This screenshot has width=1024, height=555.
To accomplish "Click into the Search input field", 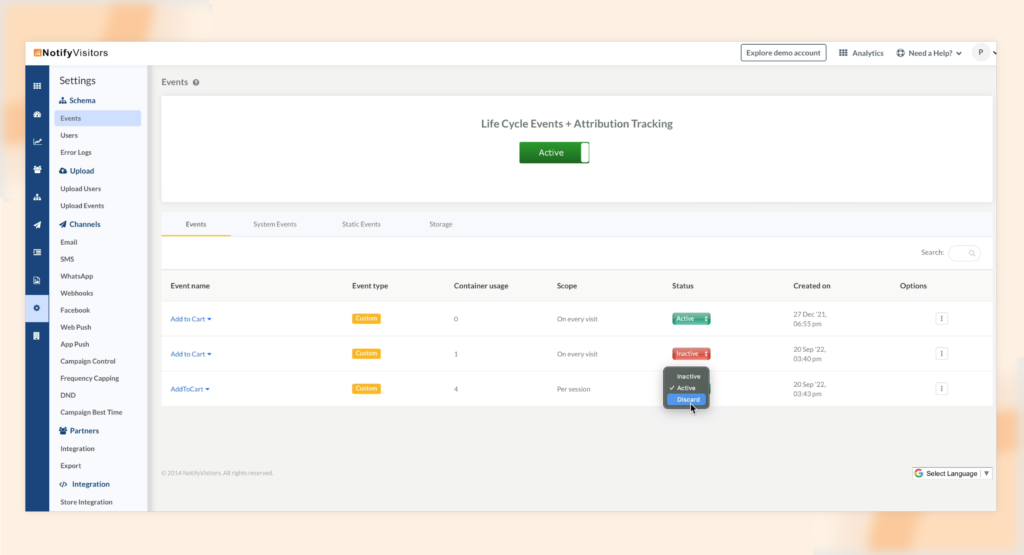I will tap(964, 253).
